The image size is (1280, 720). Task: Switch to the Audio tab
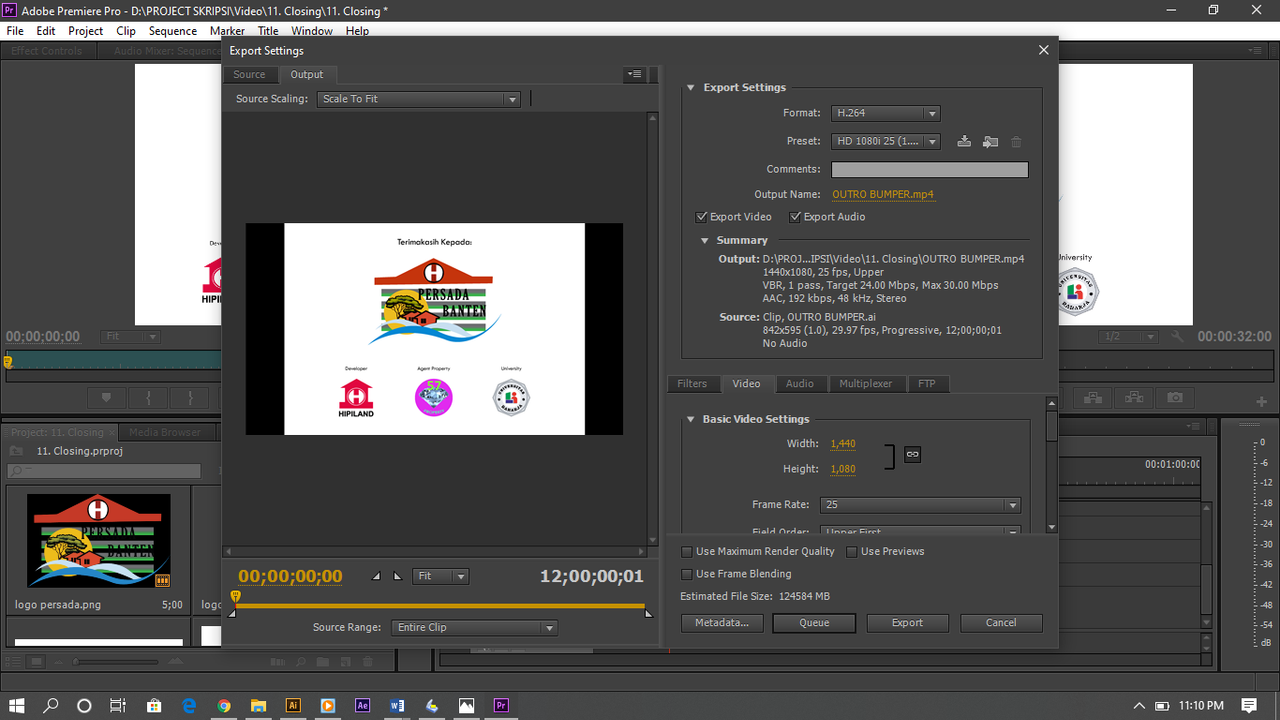(x=800, y=384)
